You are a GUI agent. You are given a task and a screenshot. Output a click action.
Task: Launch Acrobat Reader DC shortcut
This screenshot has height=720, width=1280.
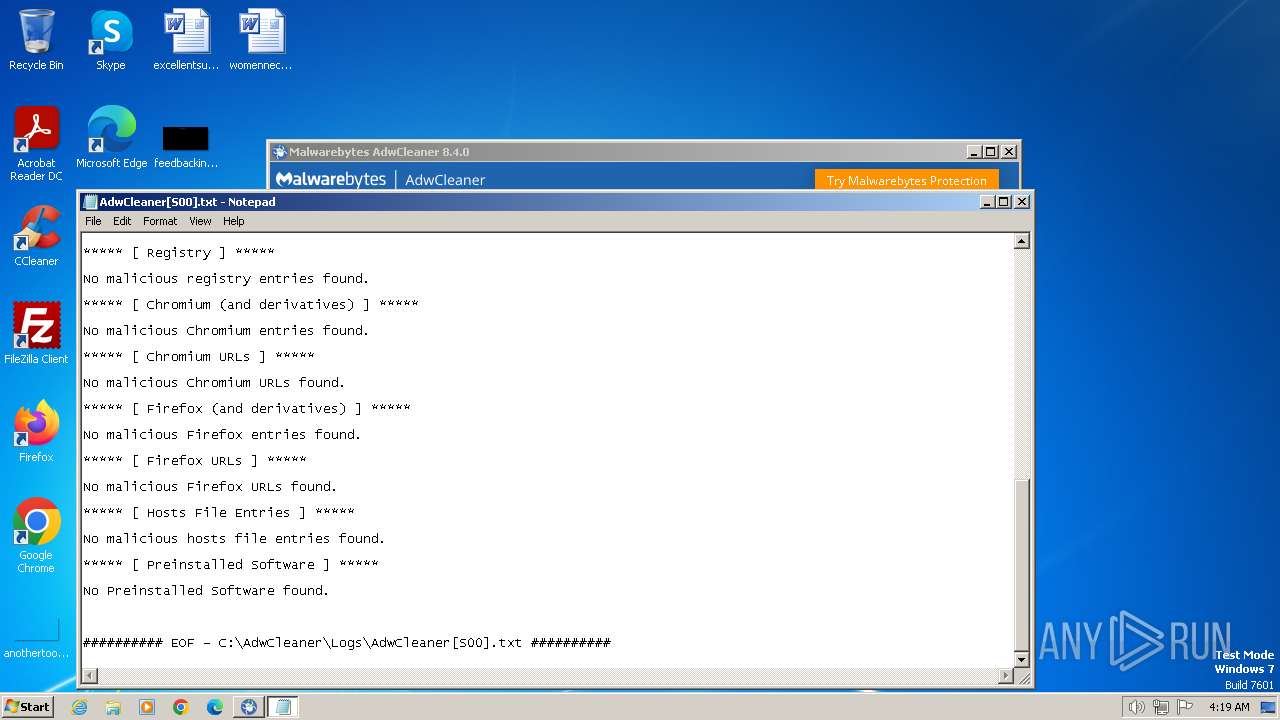36,144
